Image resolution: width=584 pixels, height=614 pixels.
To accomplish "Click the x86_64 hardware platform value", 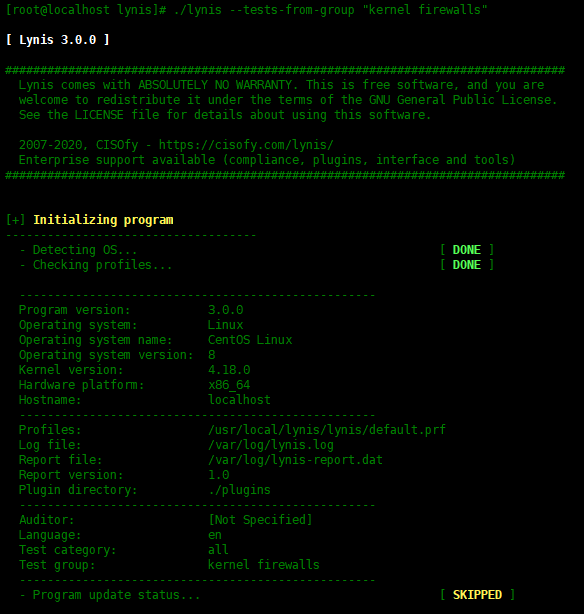I will tap(229, 385).
